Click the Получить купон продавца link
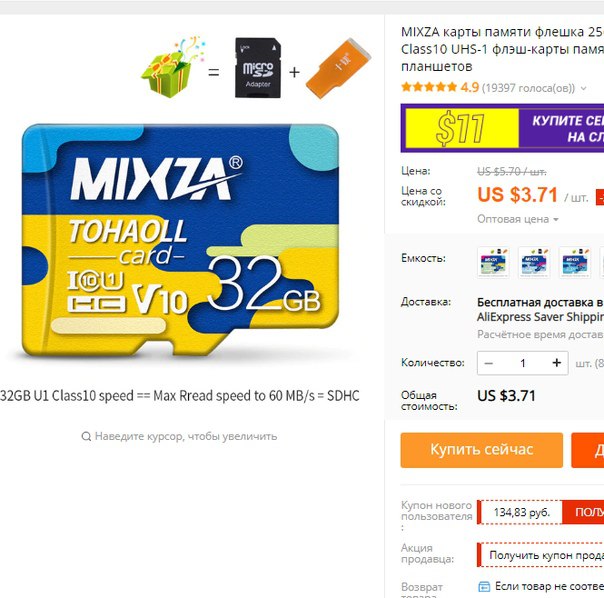 pos(540,555)
